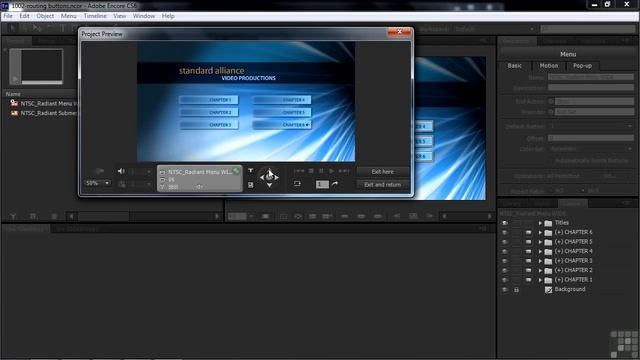Click the Title remote button icon in preview
Screen dimensions: 640x360
pyautogui.click(x=251, y=171)
